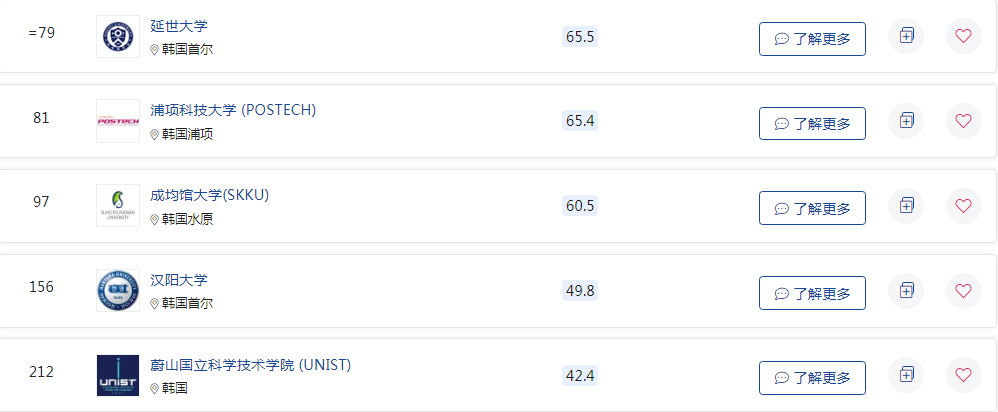Click the Hanyang University logo thumbnail
Viewport: 998px width, 412px height.
click(x=118, y=290)
